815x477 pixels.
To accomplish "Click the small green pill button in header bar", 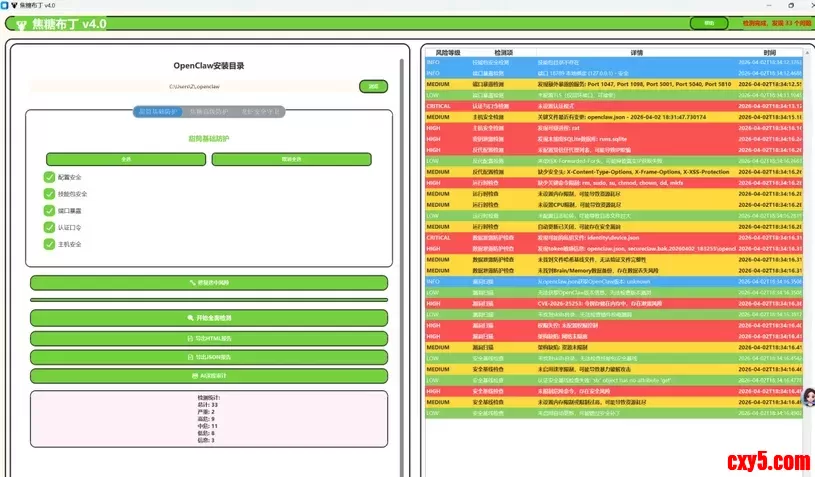I will 709,23.
